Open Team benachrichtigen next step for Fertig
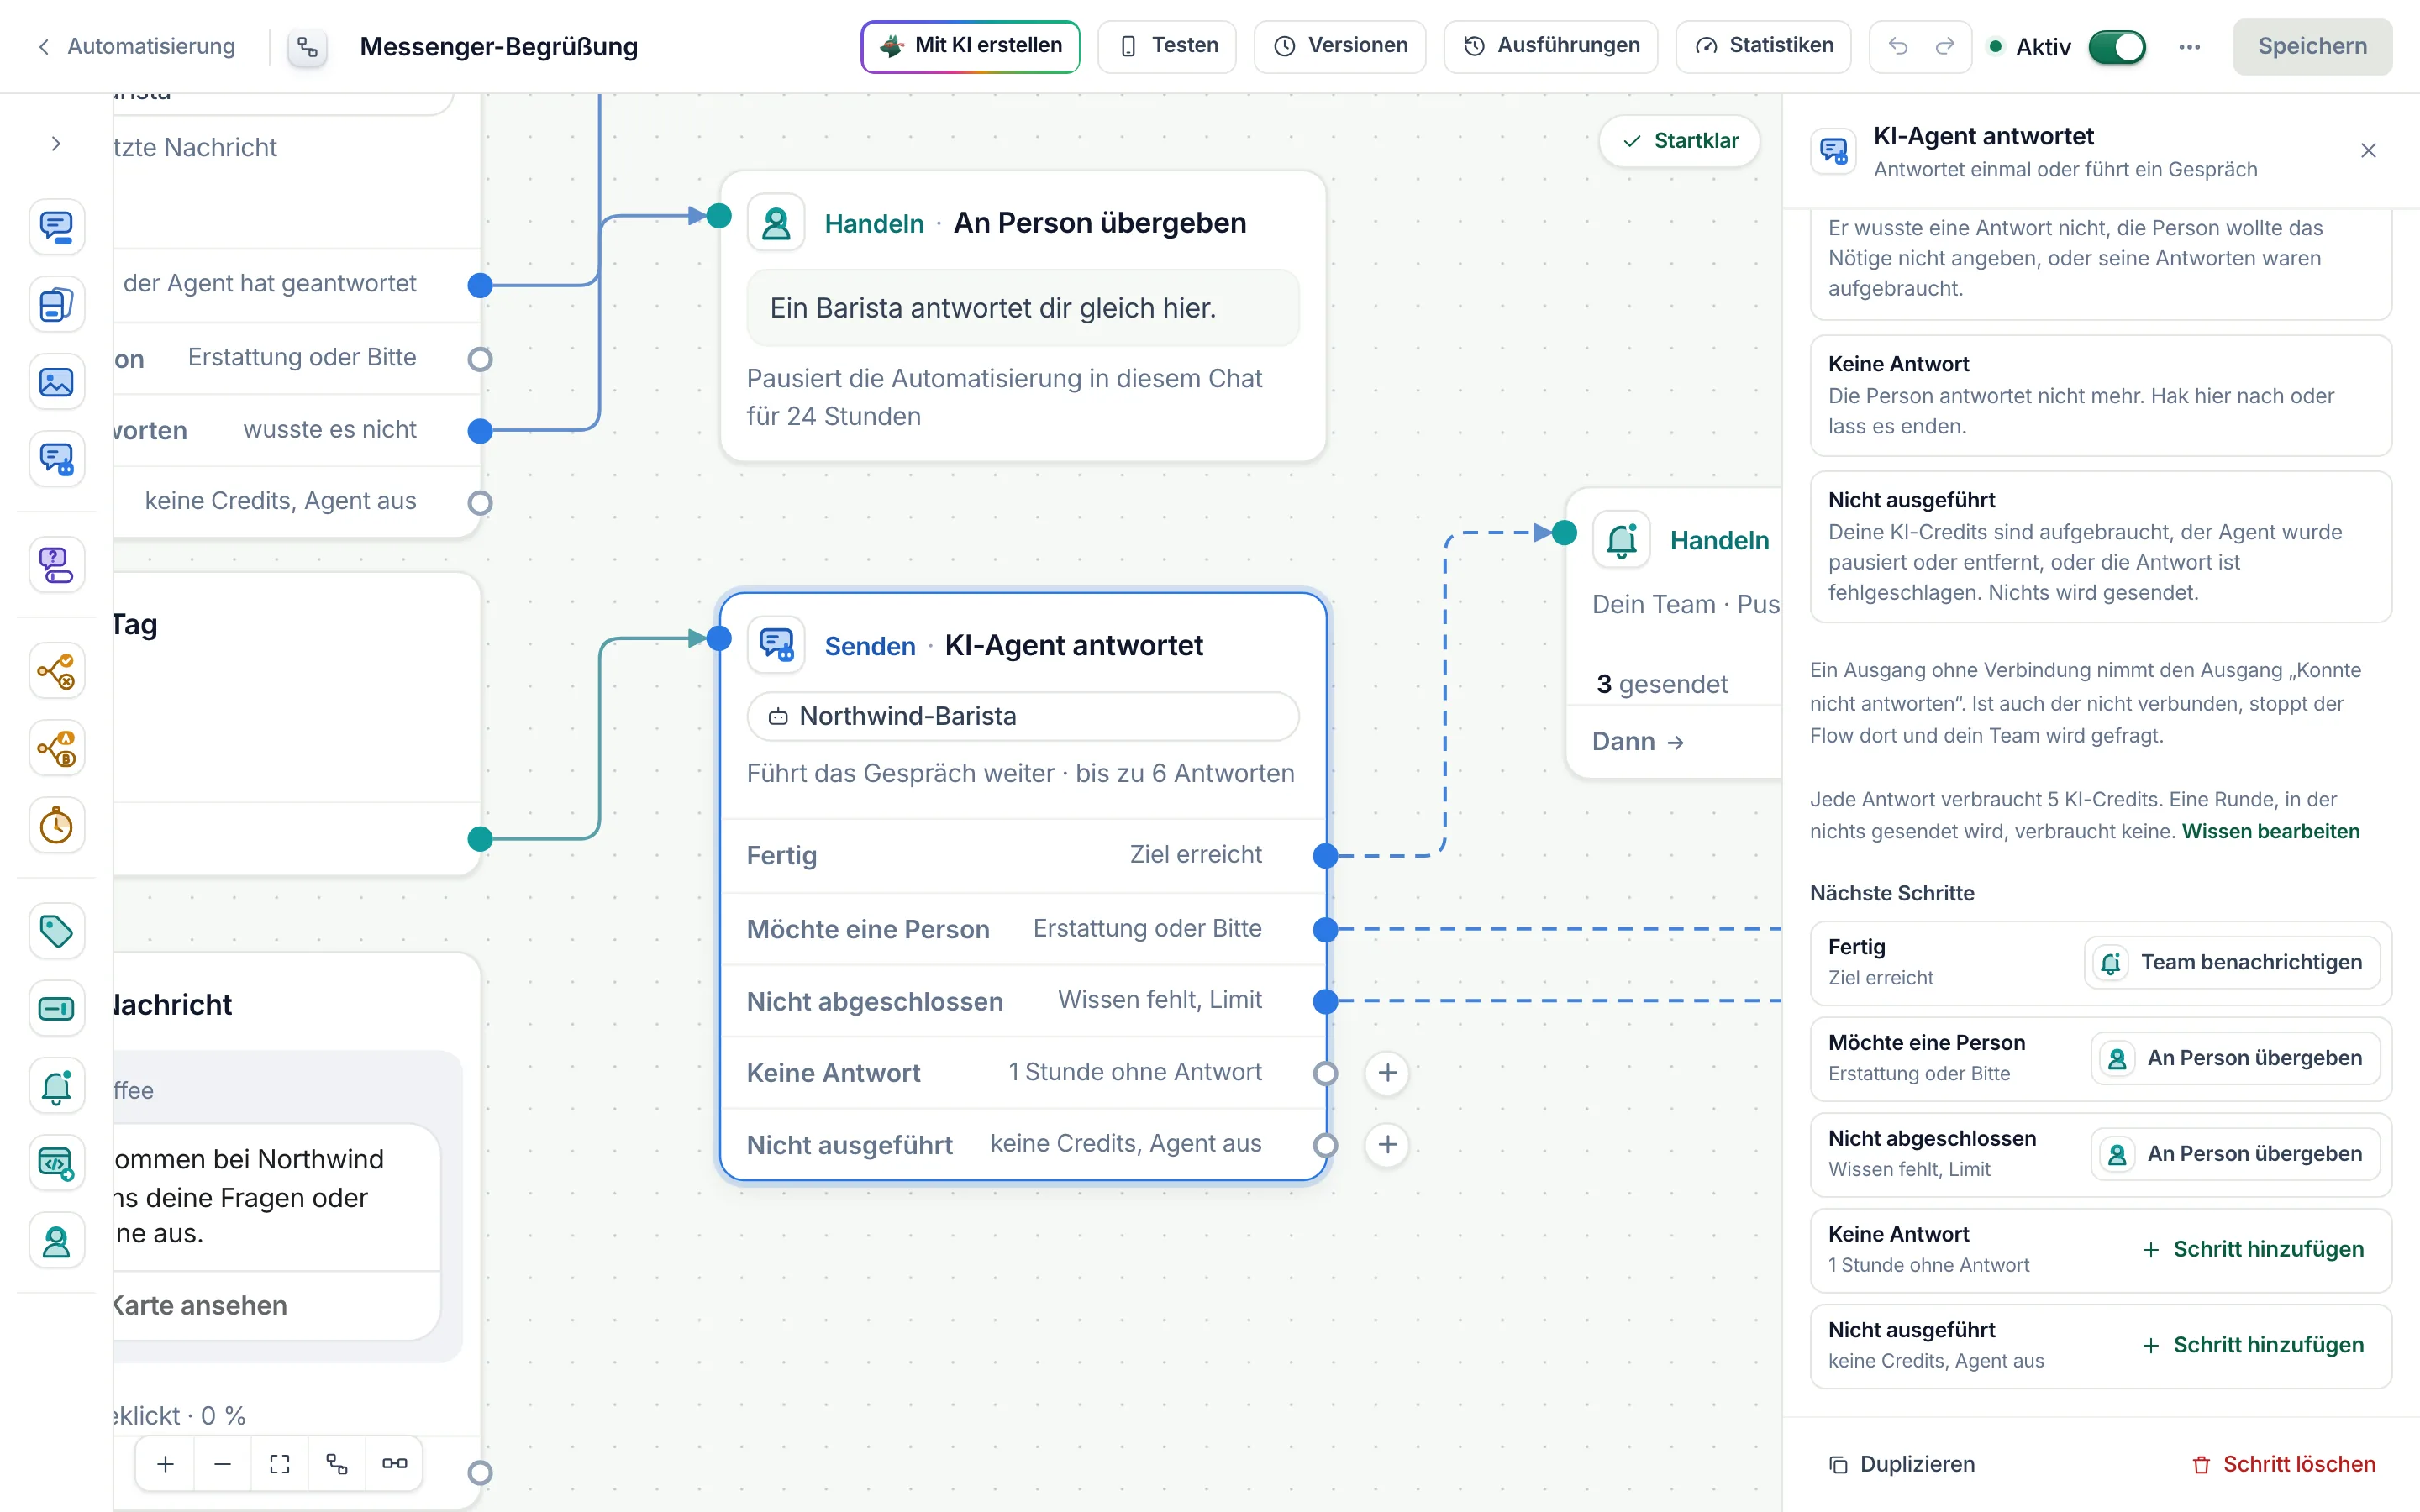 (x=2232, y=963)
